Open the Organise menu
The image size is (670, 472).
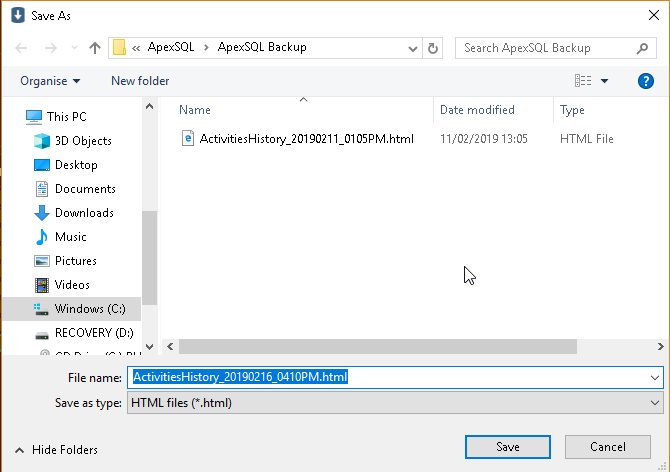pos(50,81)
